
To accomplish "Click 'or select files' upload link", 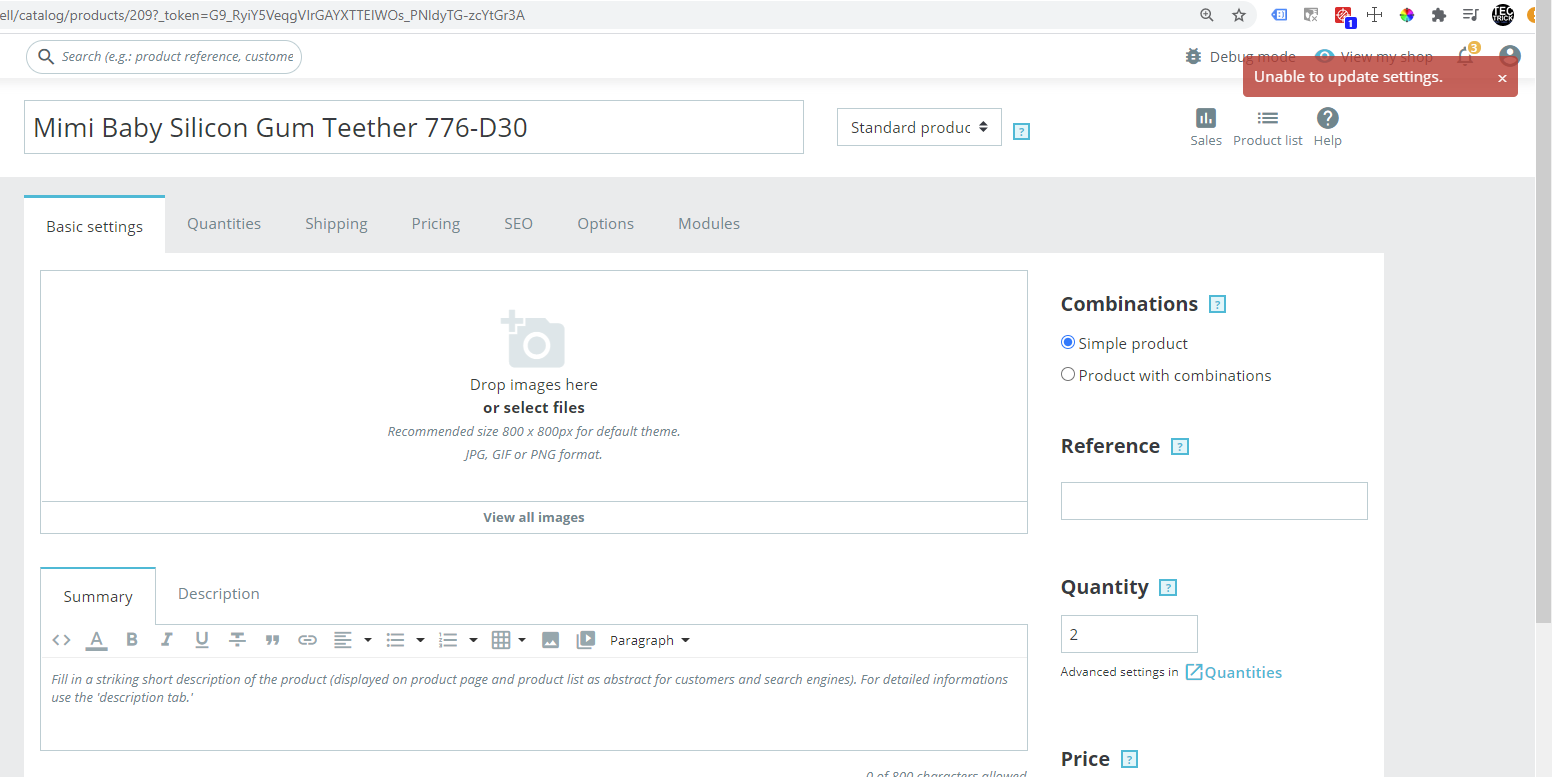I will 534,408.
